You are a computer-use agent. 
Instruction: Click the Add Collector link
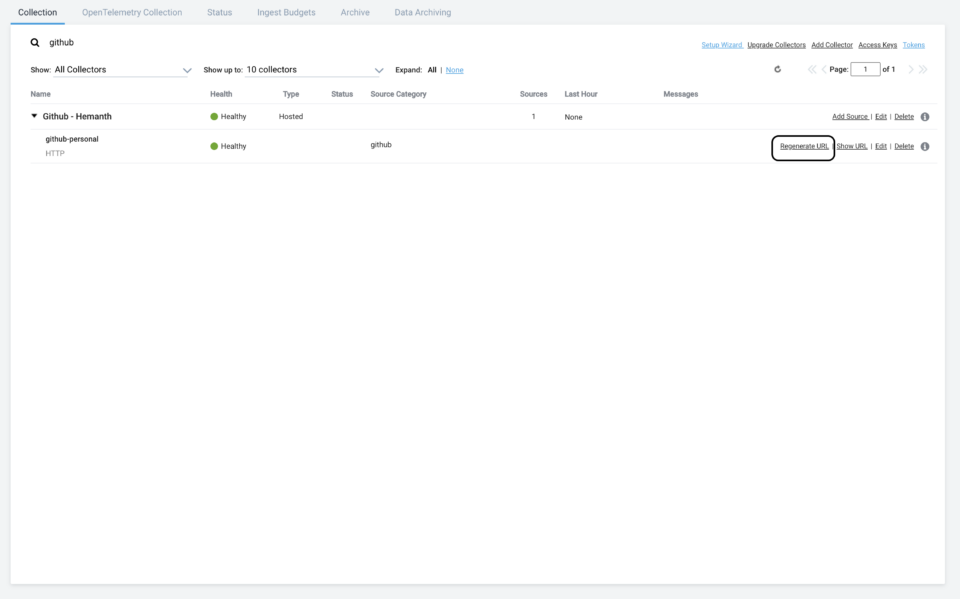coord(832,45)
